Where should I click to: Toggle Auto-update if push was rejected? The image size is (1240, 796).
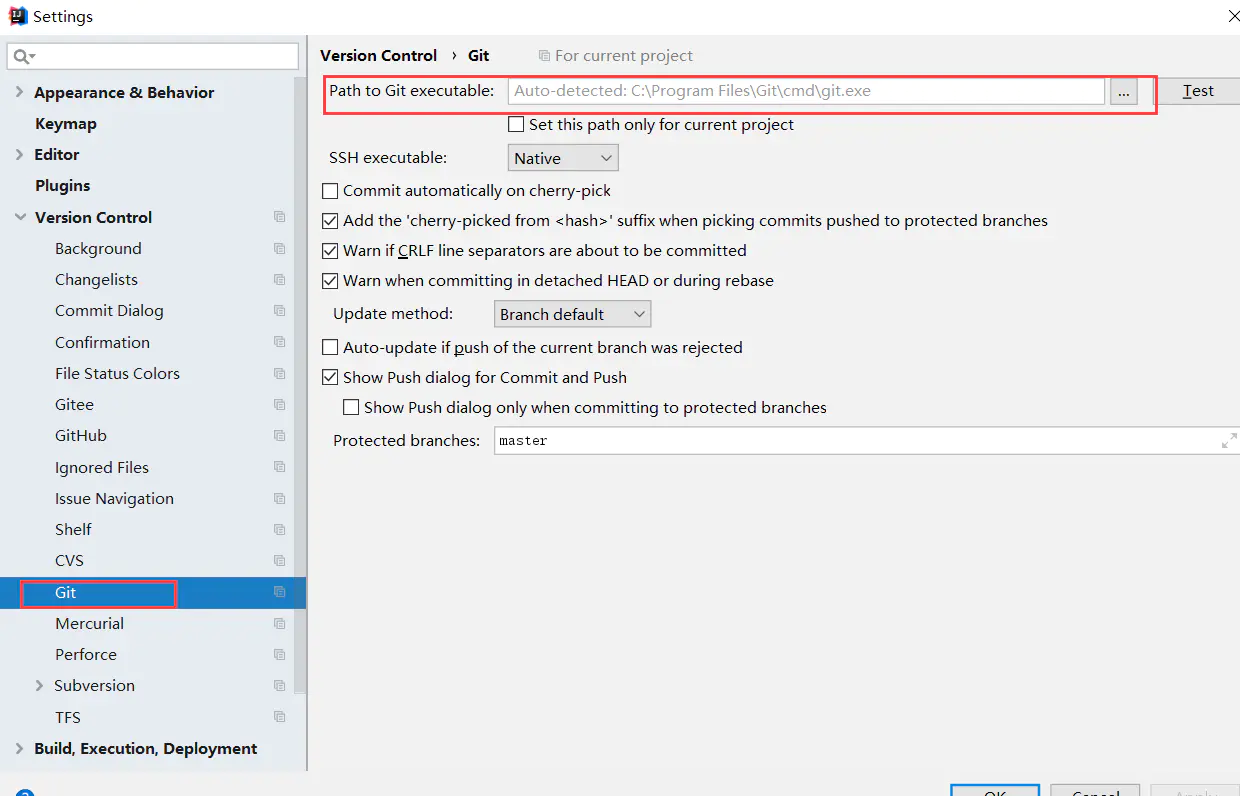click(x=330, y=348)
